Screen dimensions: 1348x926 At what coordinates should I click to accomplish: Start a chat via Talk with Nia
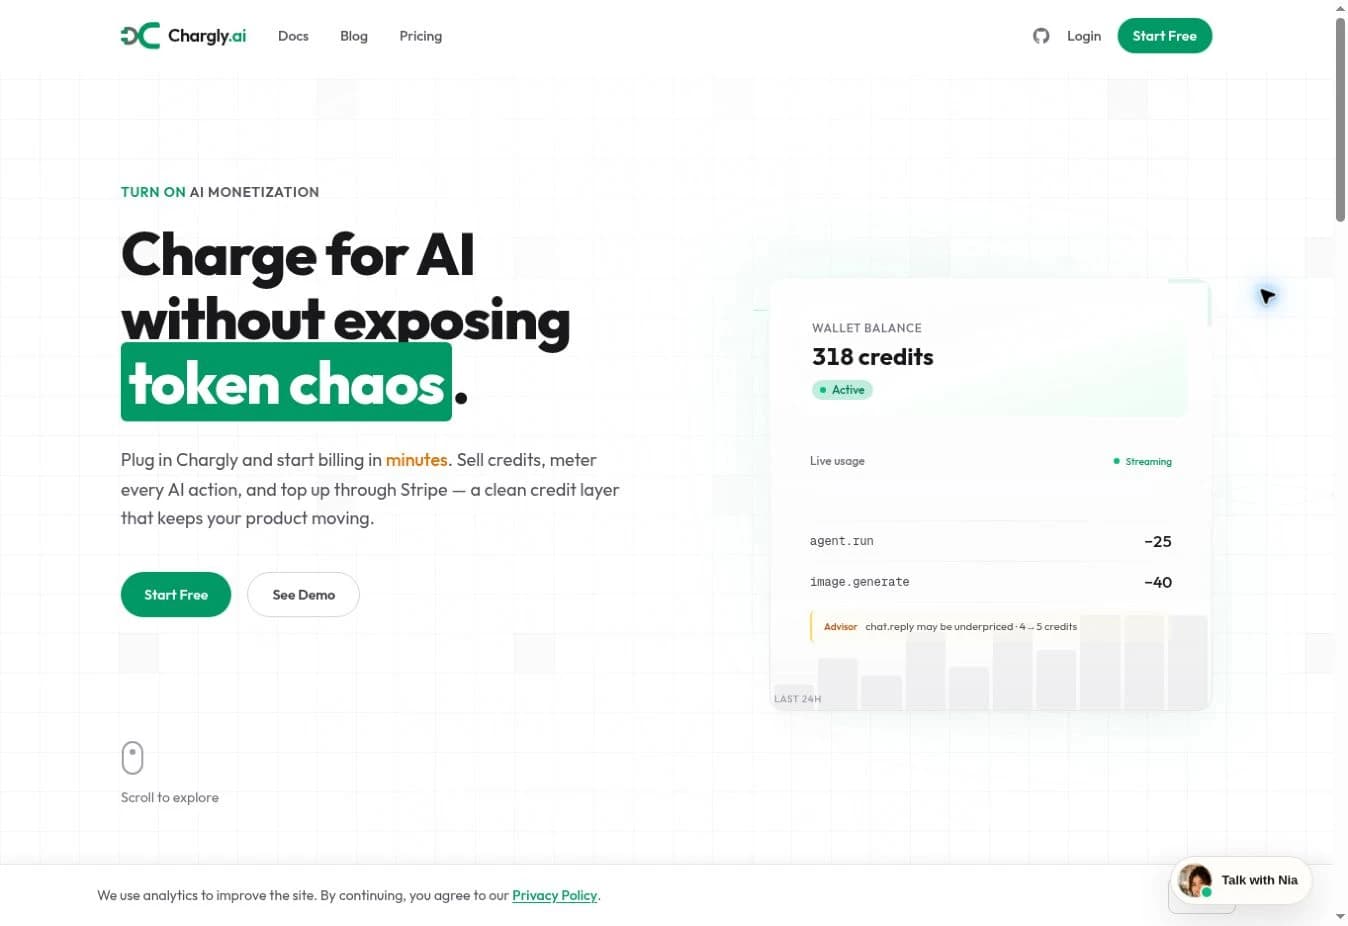[1241, 880]
